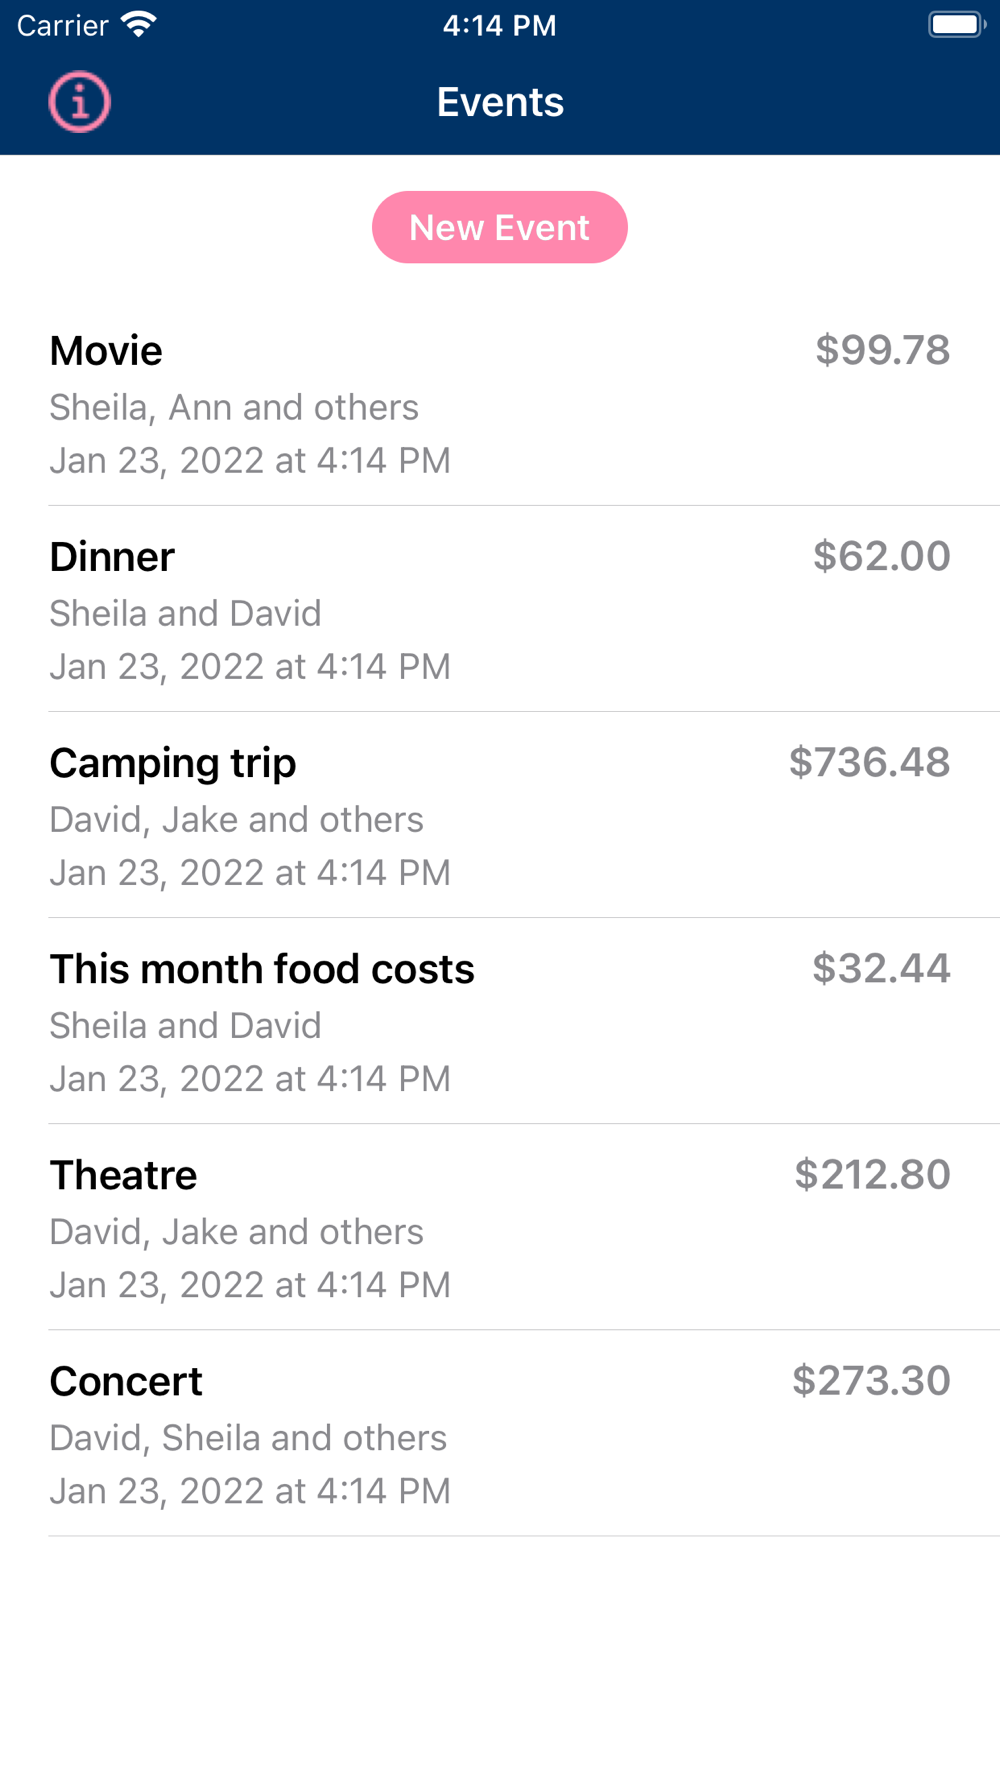Tap the $273.30 amount

tap(871, 1380)
